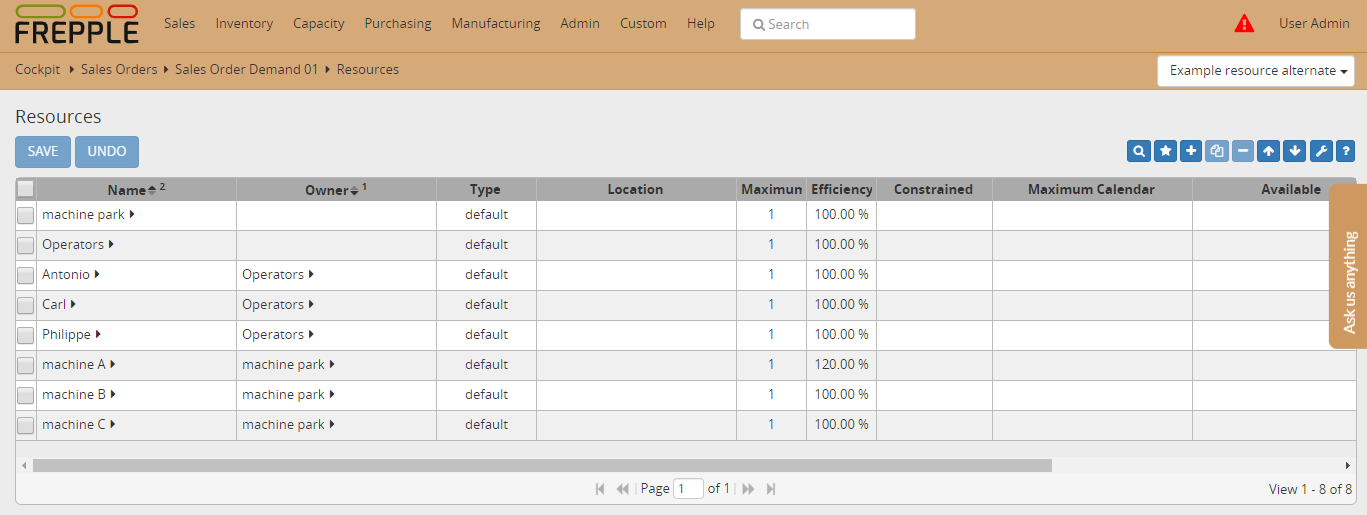Add a new resource with plus icon
This screenshot has height=515, width=1367.
[1191, 151]
